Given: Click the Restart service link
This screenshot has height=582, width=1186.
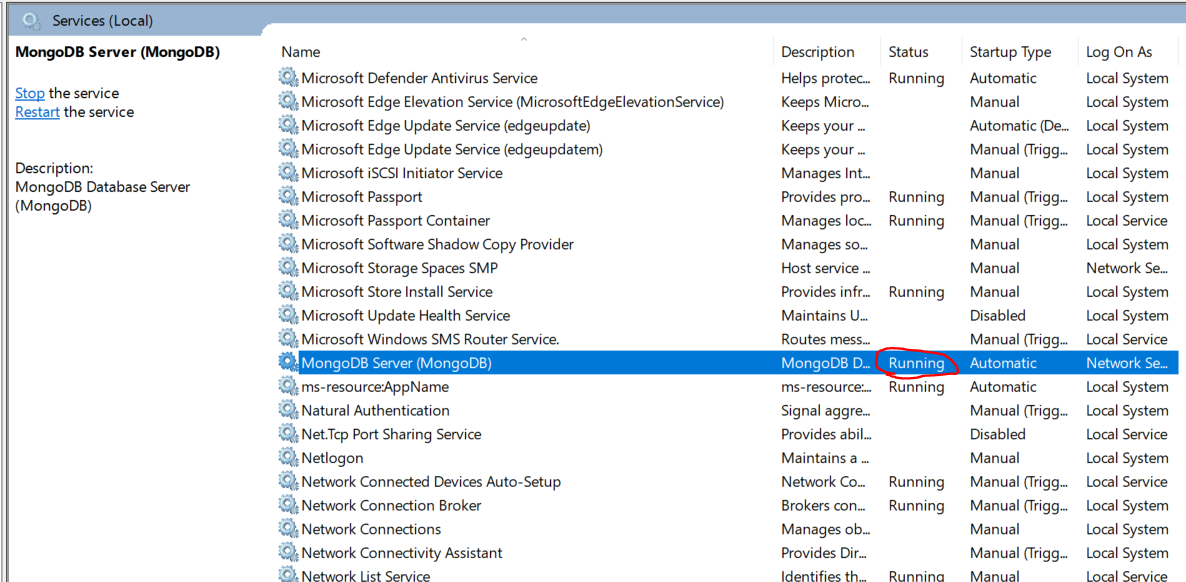Looking at the screenshot, I should (37, 112).
